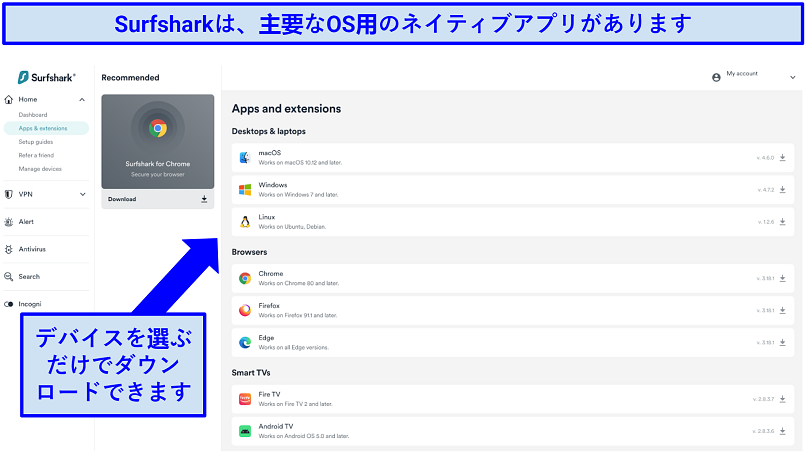Download the Android TV app via arrow icon

[x=782, y=431]
